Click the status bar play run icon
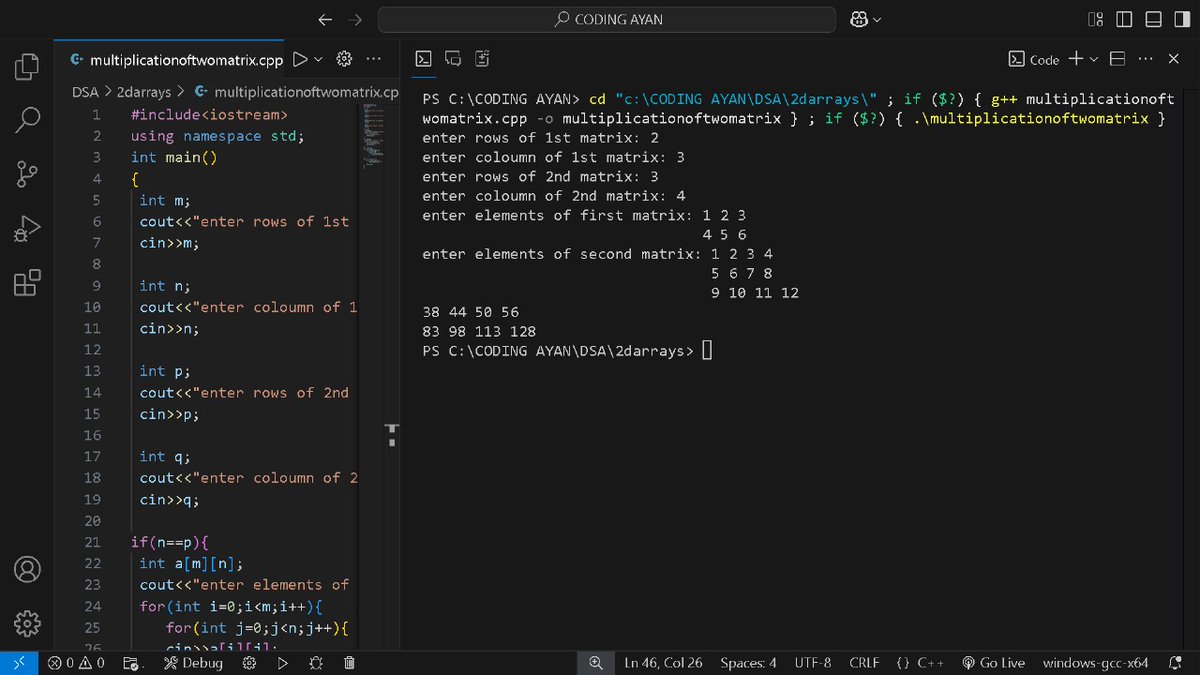The width and height of the screenshot is (1200, 675). pyautogui.click(x=283, y=663)
